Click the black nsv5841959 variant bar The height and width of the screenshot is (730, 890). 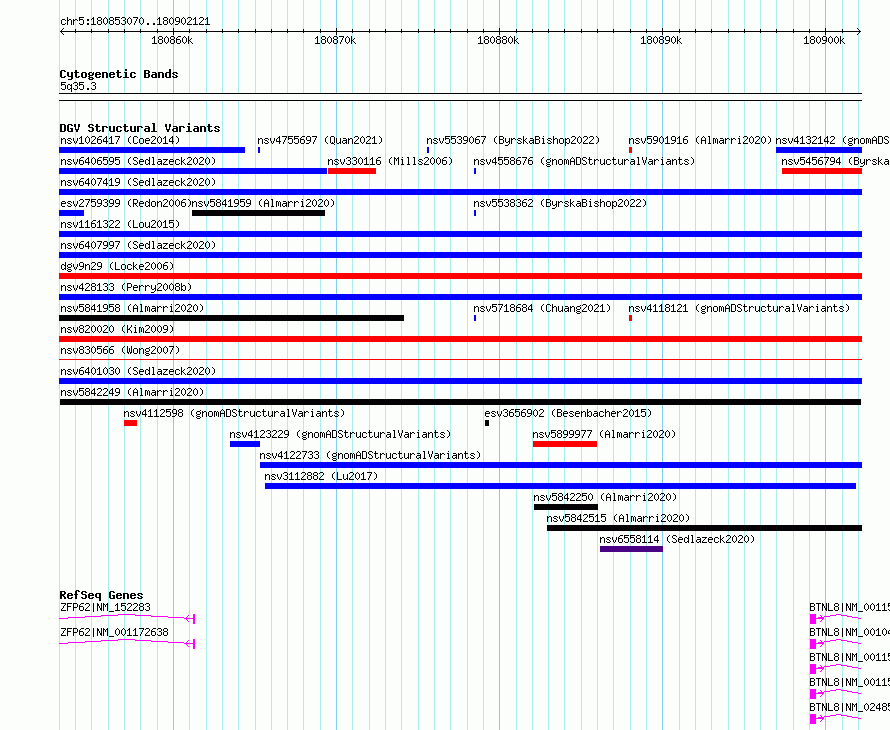click(x=258, y=213)
